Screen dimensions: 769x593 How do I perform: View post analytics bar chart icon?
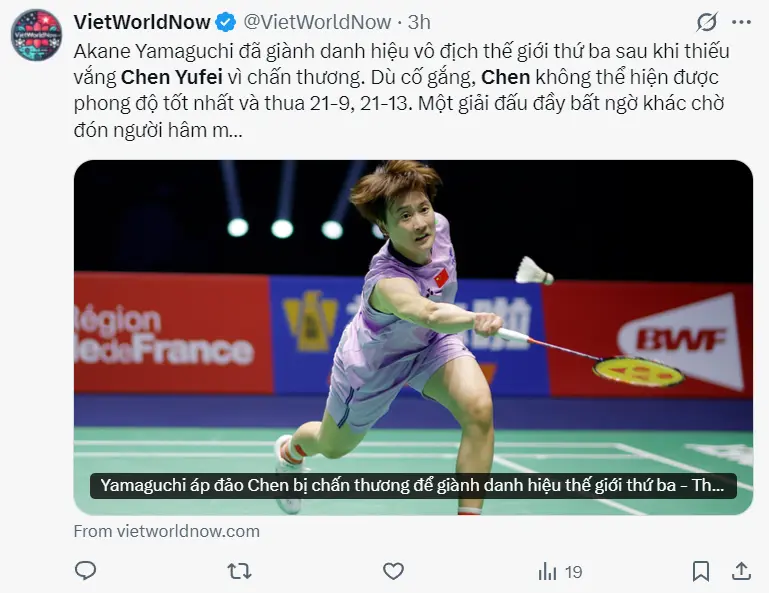click(547, 572)
